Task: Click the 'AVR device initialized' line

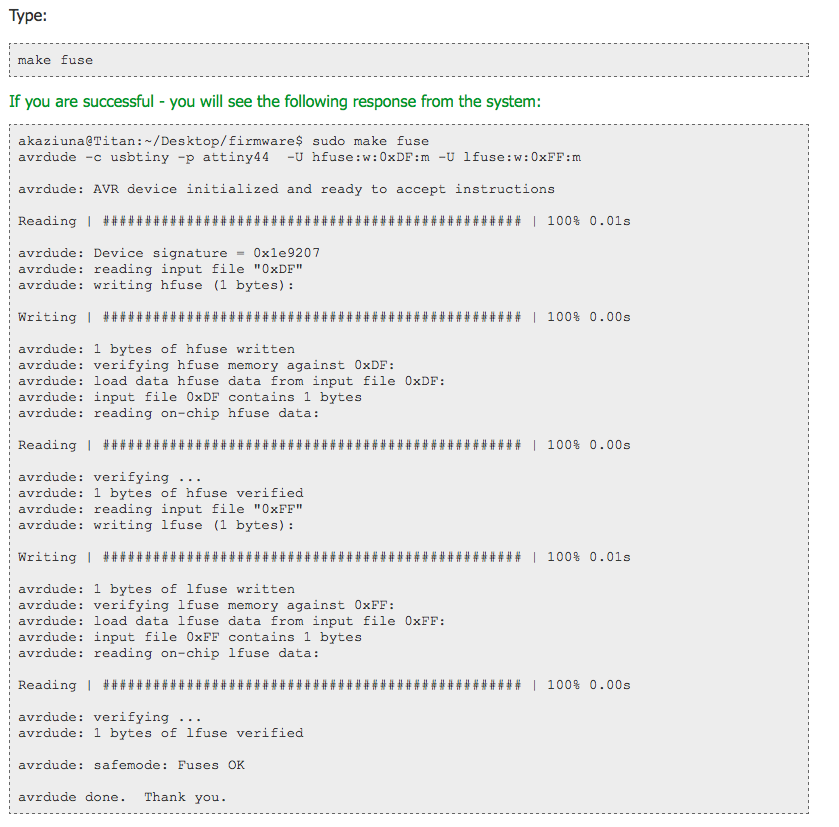Action: pos(286,189)
